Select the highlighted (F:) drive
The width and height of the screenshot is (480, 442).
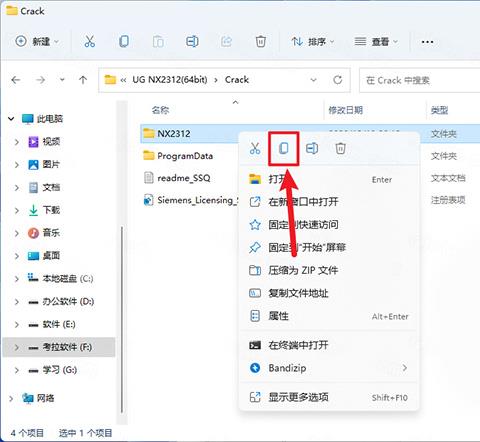click(59, 347)
